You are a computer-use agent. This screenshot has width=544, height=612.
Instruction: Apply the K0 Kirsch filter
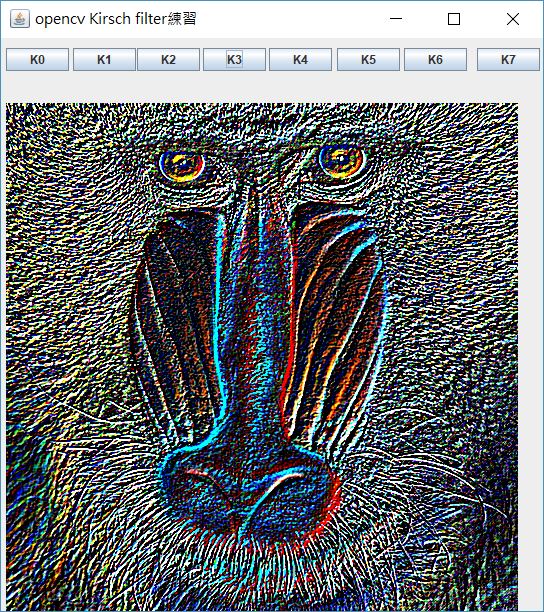click(37, 59)
